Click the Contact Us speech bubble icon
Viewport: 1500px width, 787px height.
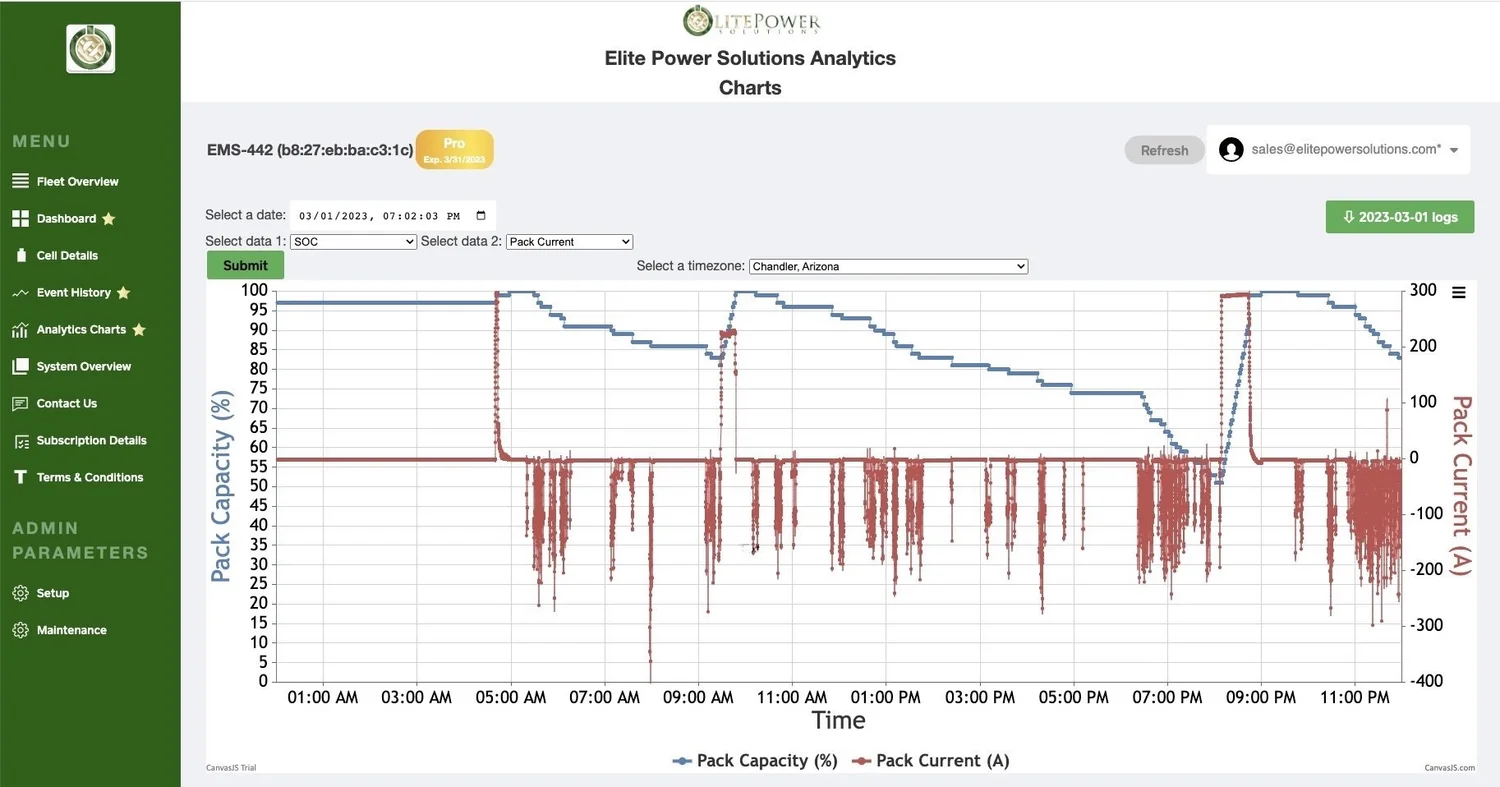point(20,403)
